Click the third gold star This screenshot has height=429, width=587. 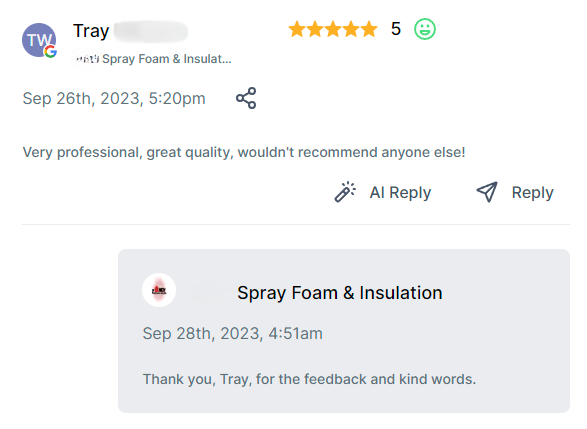333,29
